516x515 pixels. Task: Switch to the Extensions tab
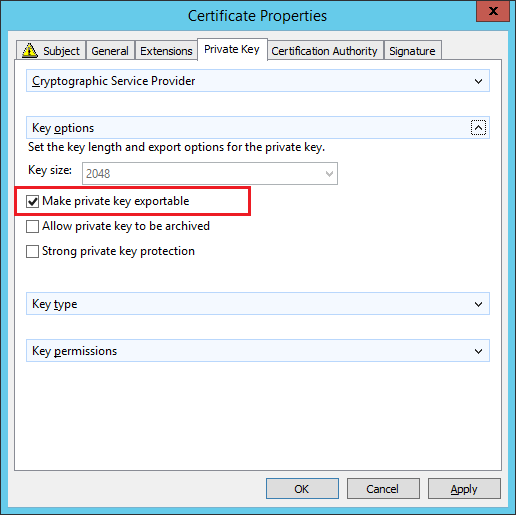pos(166,51)
